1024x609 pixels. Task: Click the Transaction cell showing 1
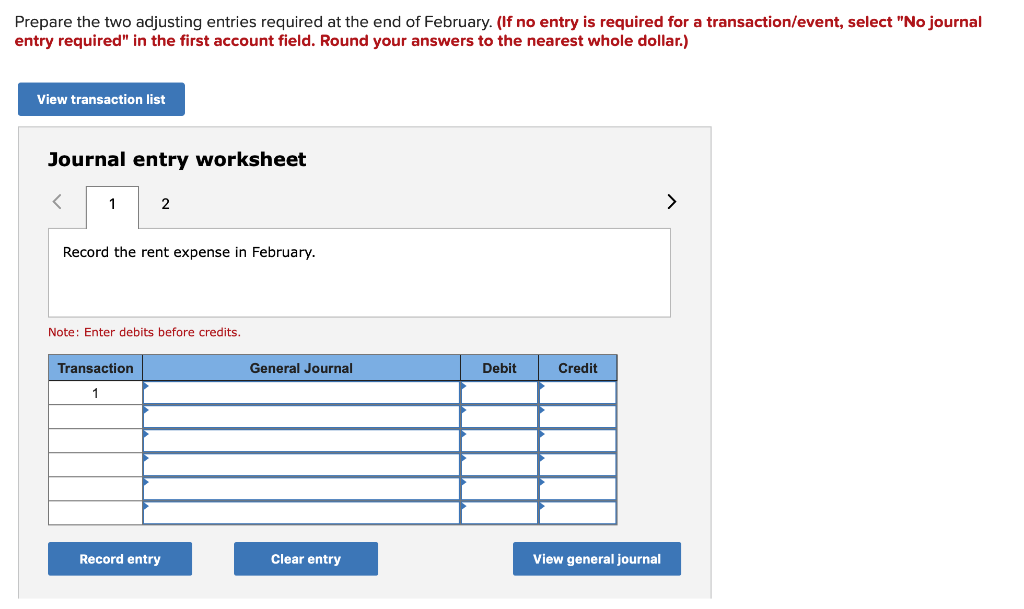click(95, 392)
